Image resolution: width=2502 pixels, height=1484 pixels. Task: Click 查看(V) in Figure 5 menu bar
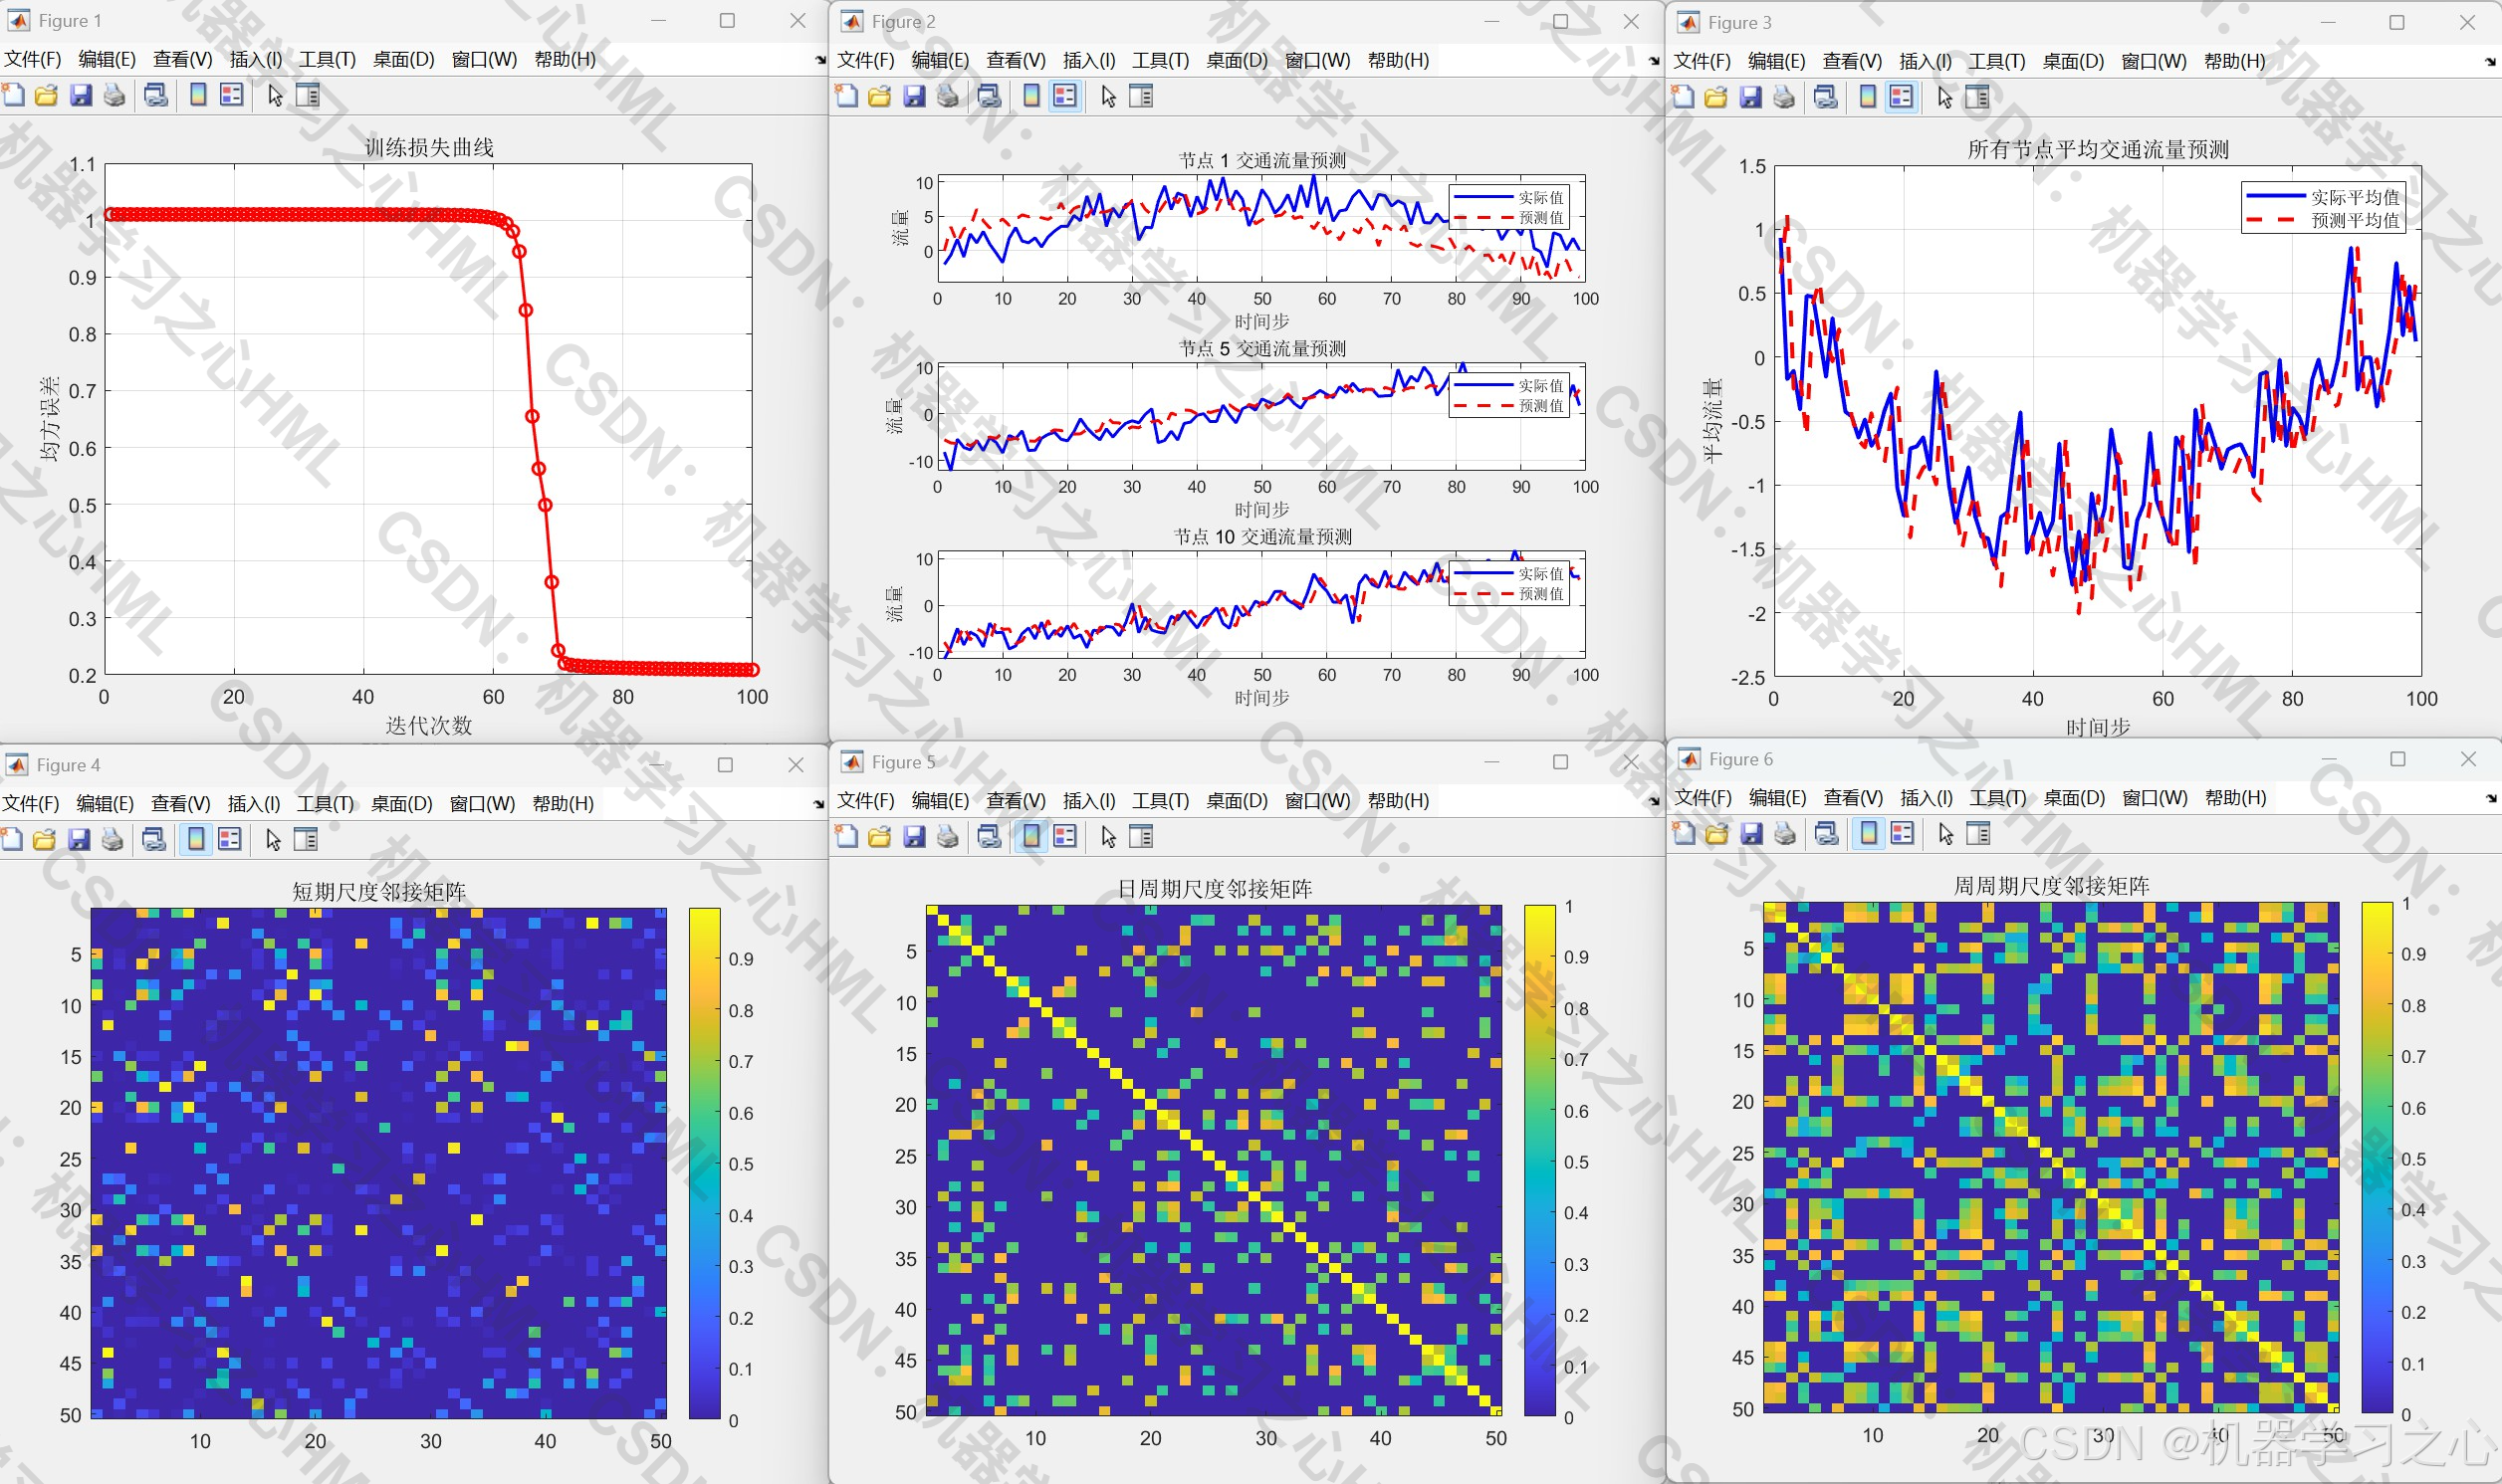tap(1015, 800)
